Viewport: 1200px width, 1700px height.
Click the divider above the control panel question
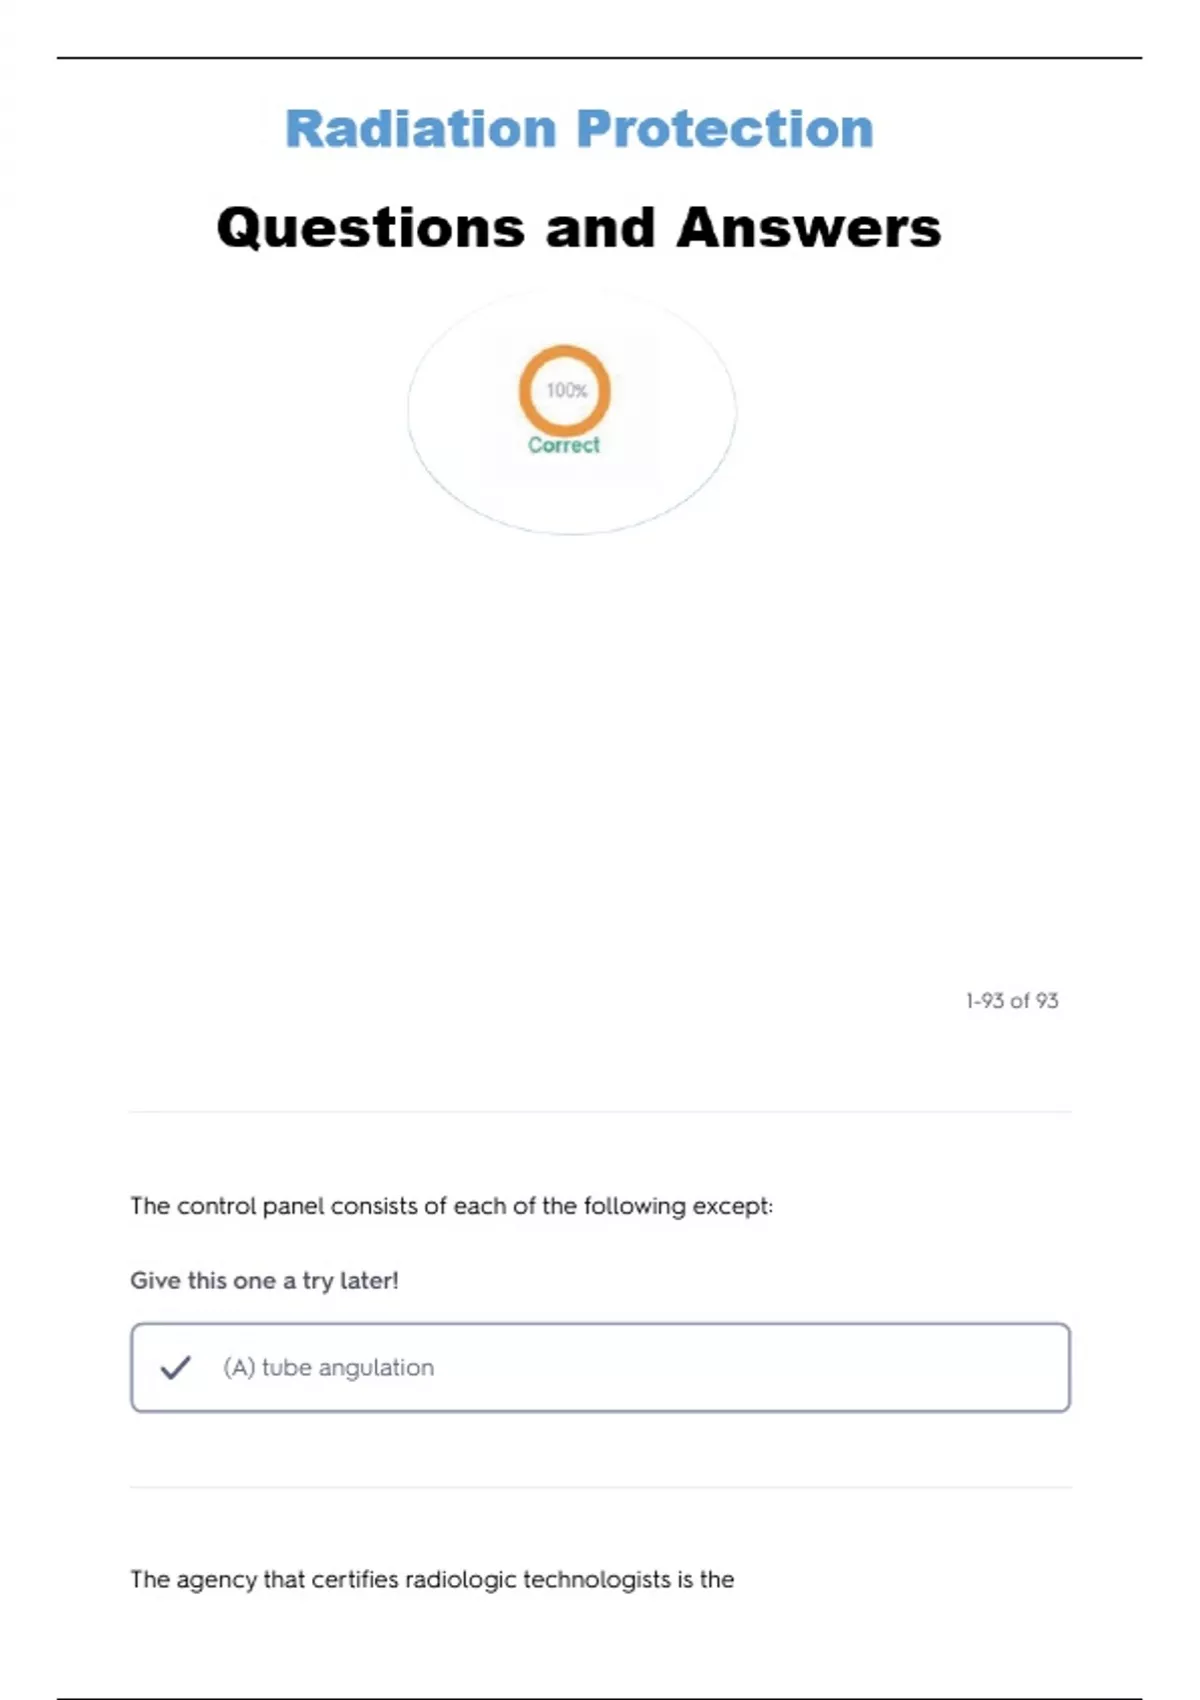600,1111
